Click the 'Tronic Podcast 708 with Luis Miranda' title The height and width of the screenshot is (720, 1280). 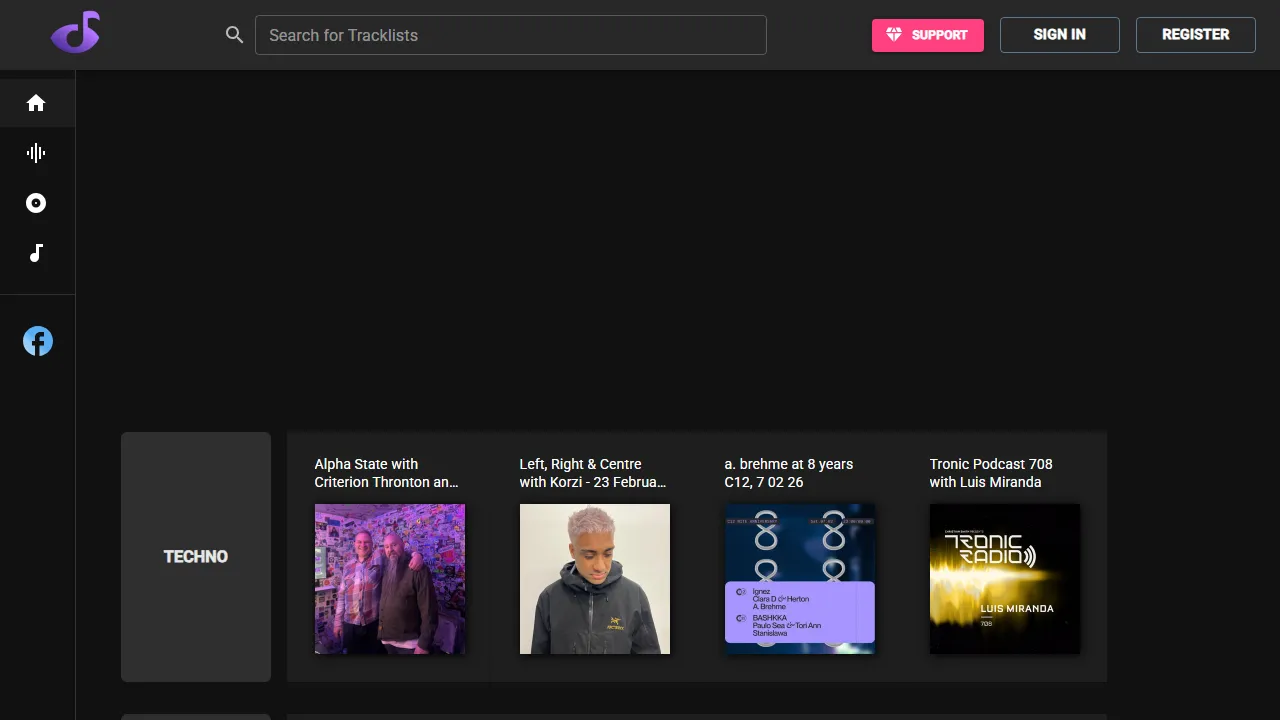991,473
